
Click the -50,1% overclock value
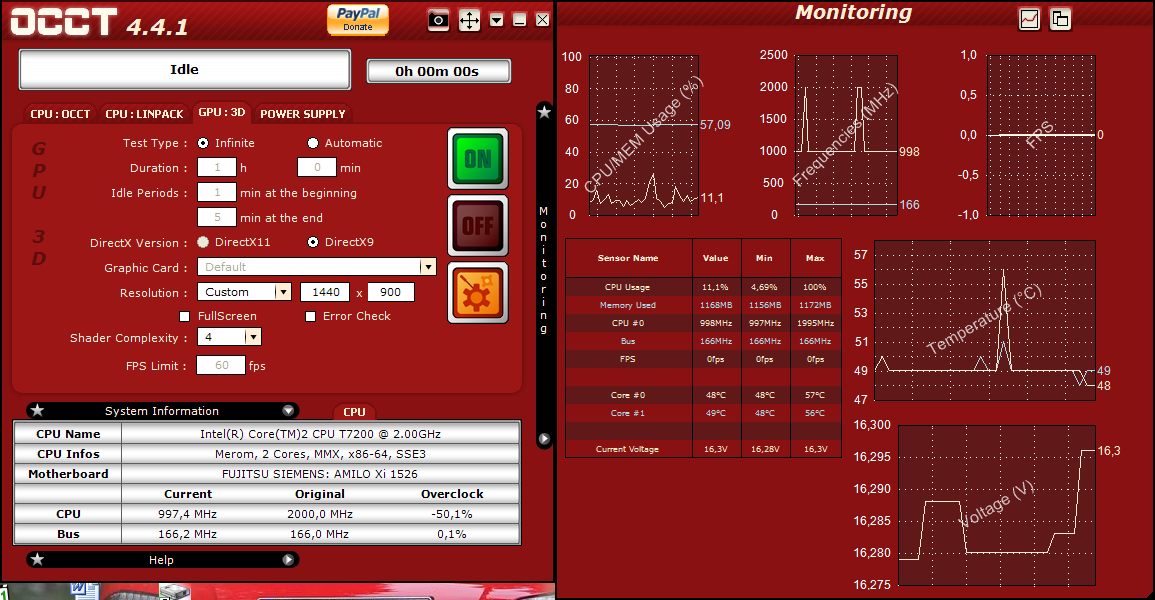click(x=452, y=514)
